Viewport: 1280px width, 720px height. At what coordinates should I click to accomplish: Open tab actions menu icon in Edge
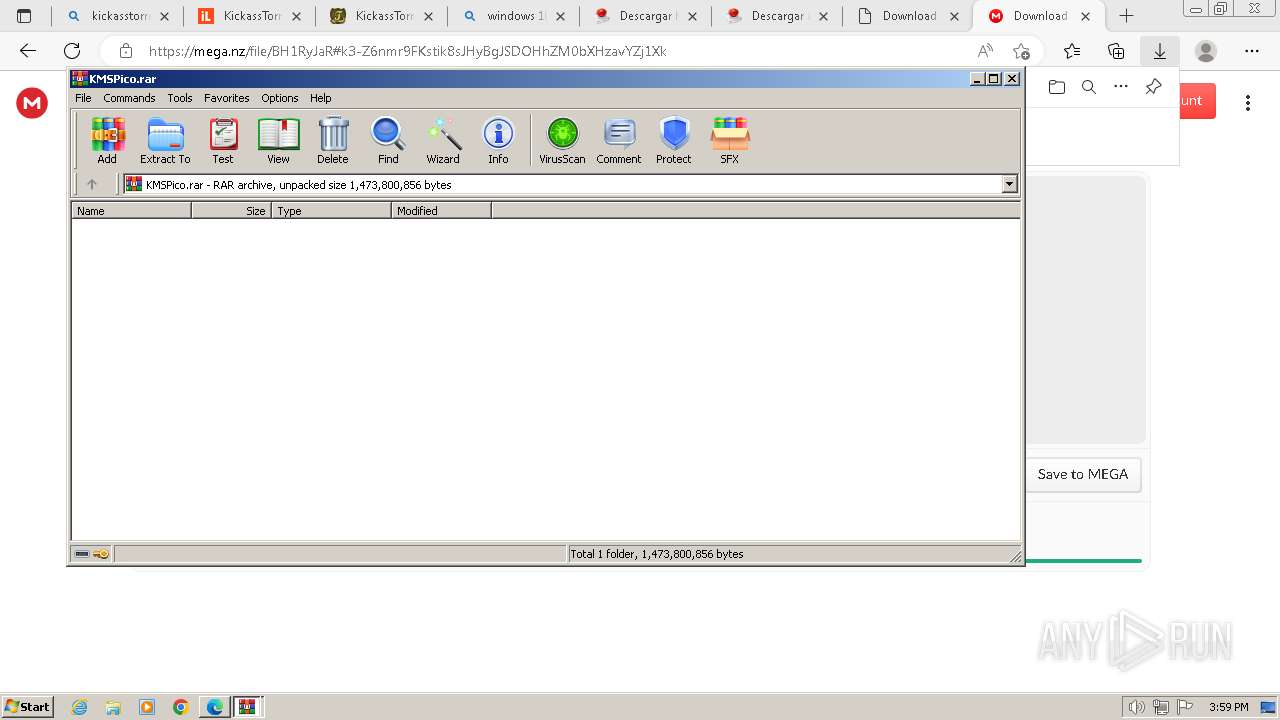pos(24,16)
